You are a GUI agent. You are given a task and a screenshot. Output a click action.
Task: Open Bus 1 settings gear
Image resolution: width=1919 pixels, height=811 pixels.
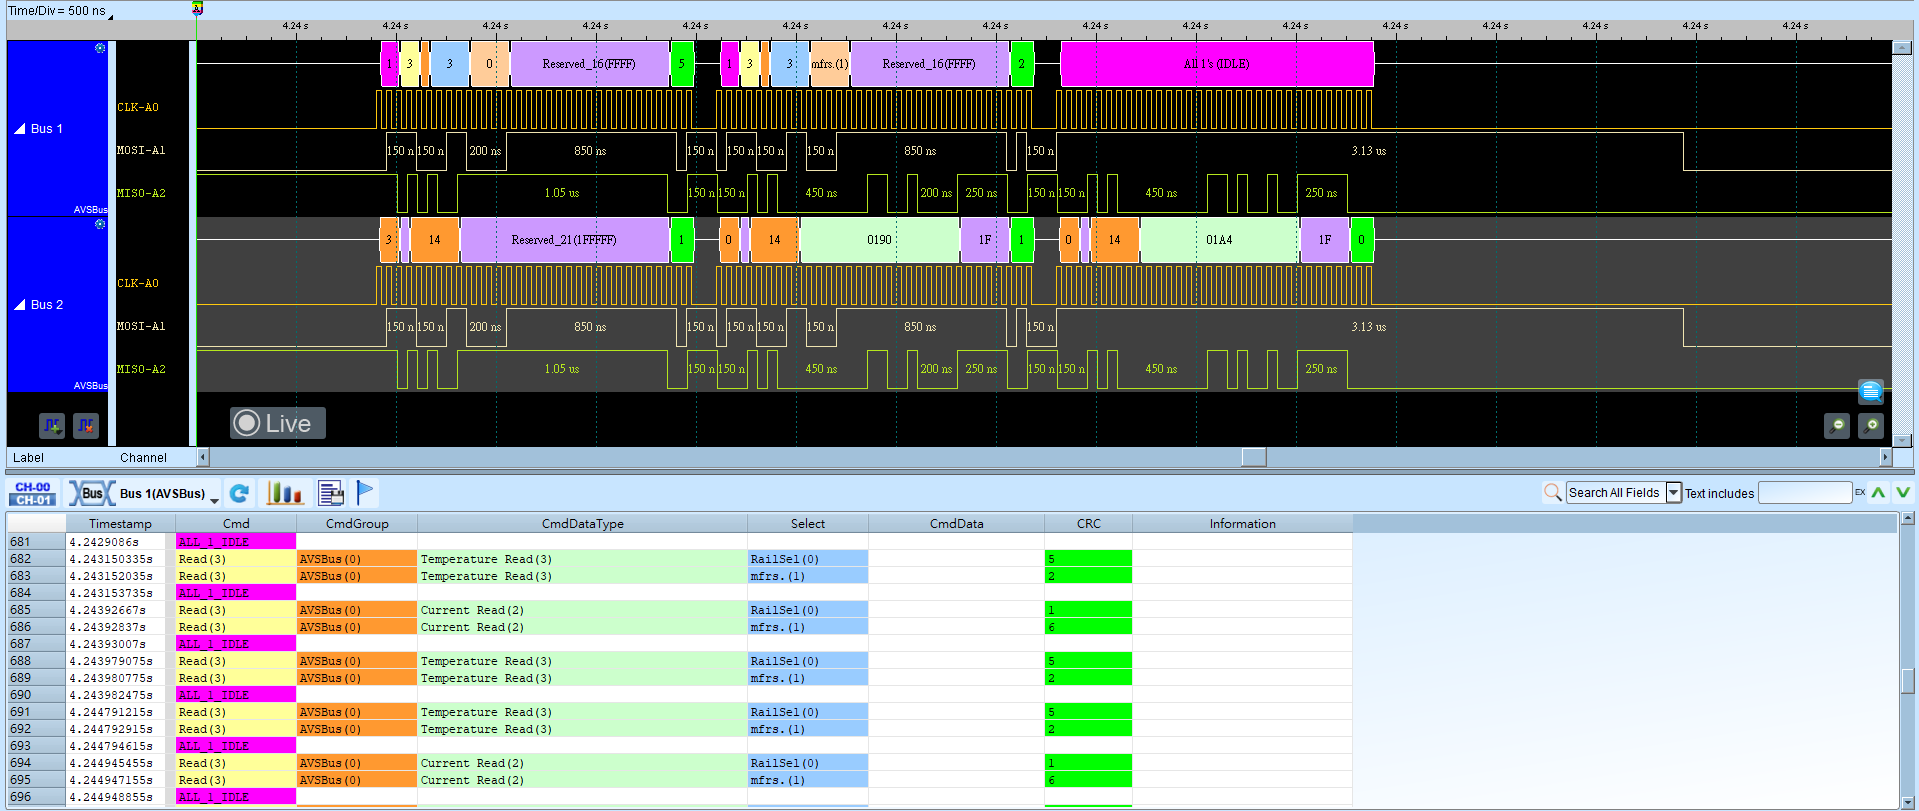click(100, 48)
